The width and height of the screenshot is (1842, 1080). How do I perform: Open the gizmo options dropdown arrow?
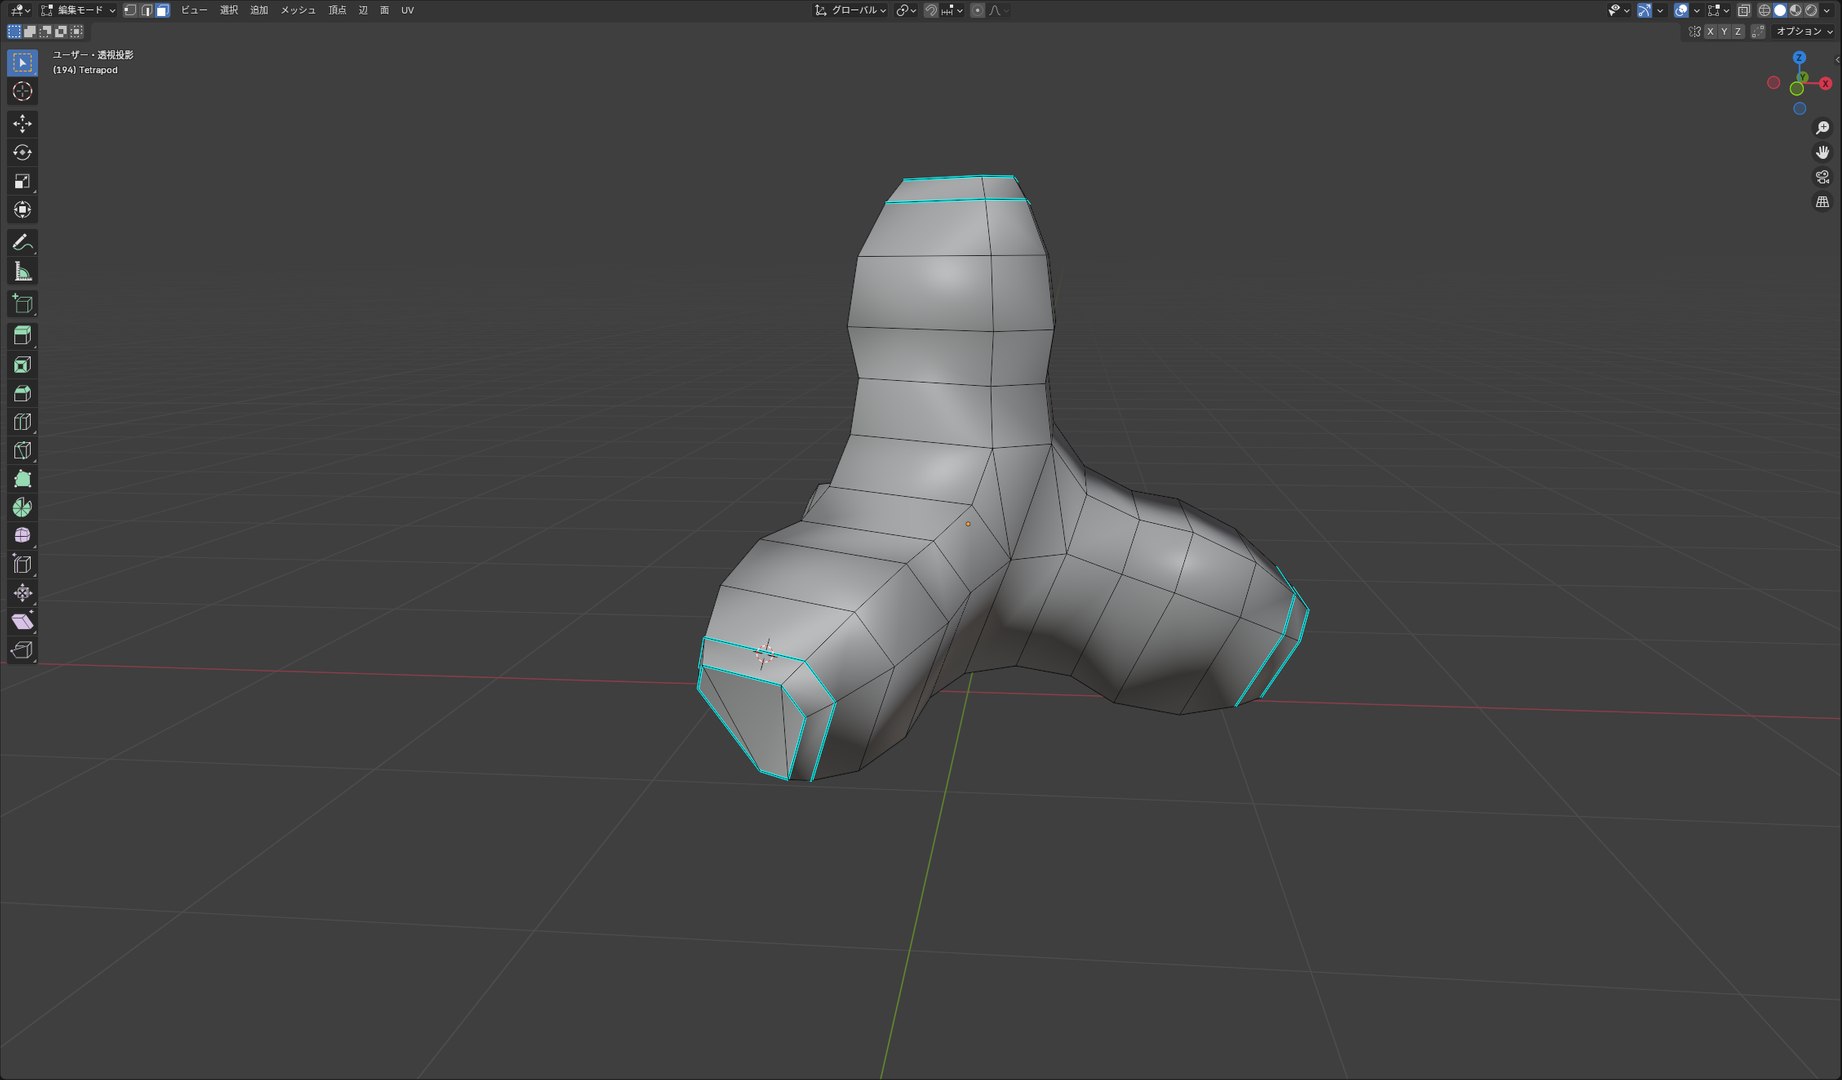[x=1660, y=10]
